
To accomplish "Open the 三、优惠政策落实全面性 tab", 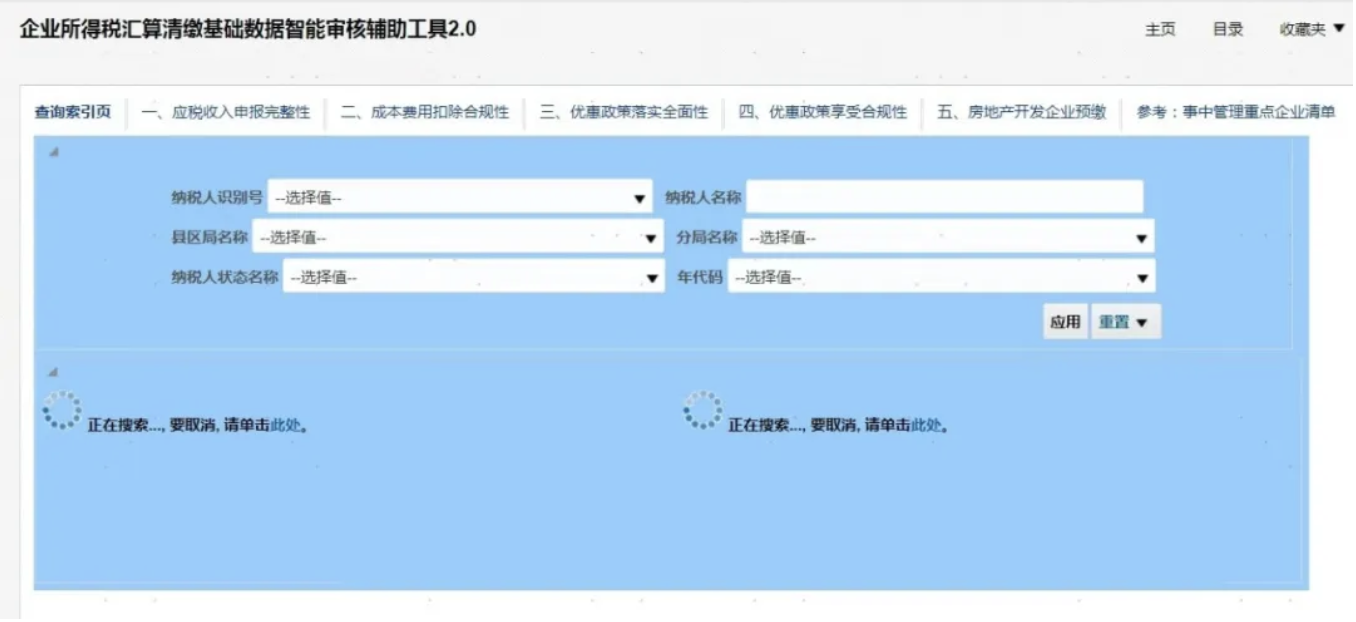I will (x=624, y=112).
